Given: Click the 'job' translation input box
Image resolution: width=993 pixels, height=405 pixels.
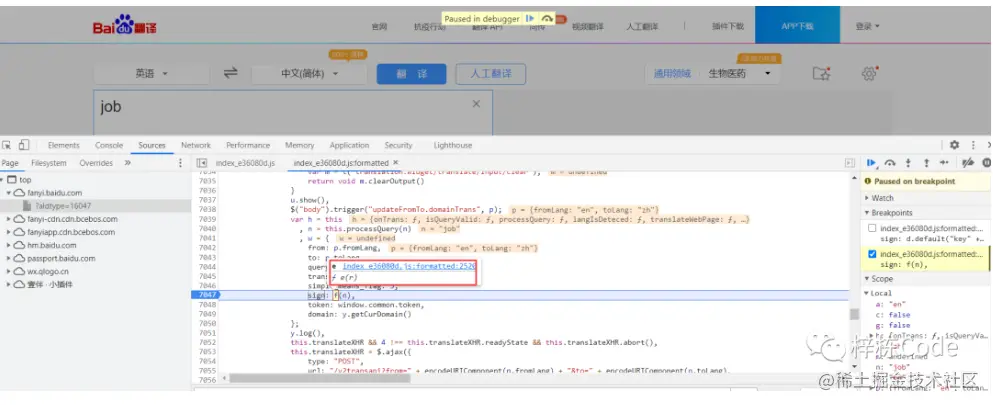Looking at the screenshot, I should [293, 111].
